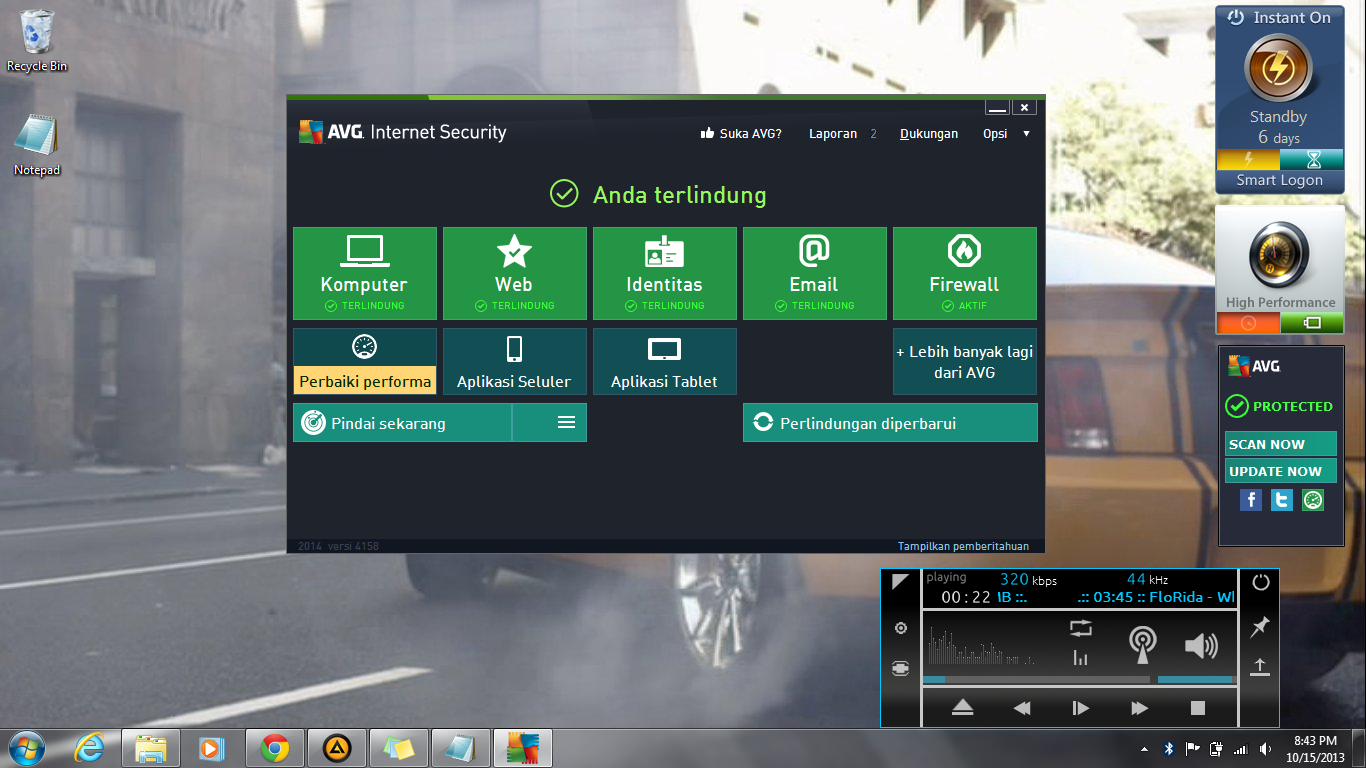This screenshot has height=768, width=1366.
Task: Adjust the player volume slider
Action: [1196, 680]
